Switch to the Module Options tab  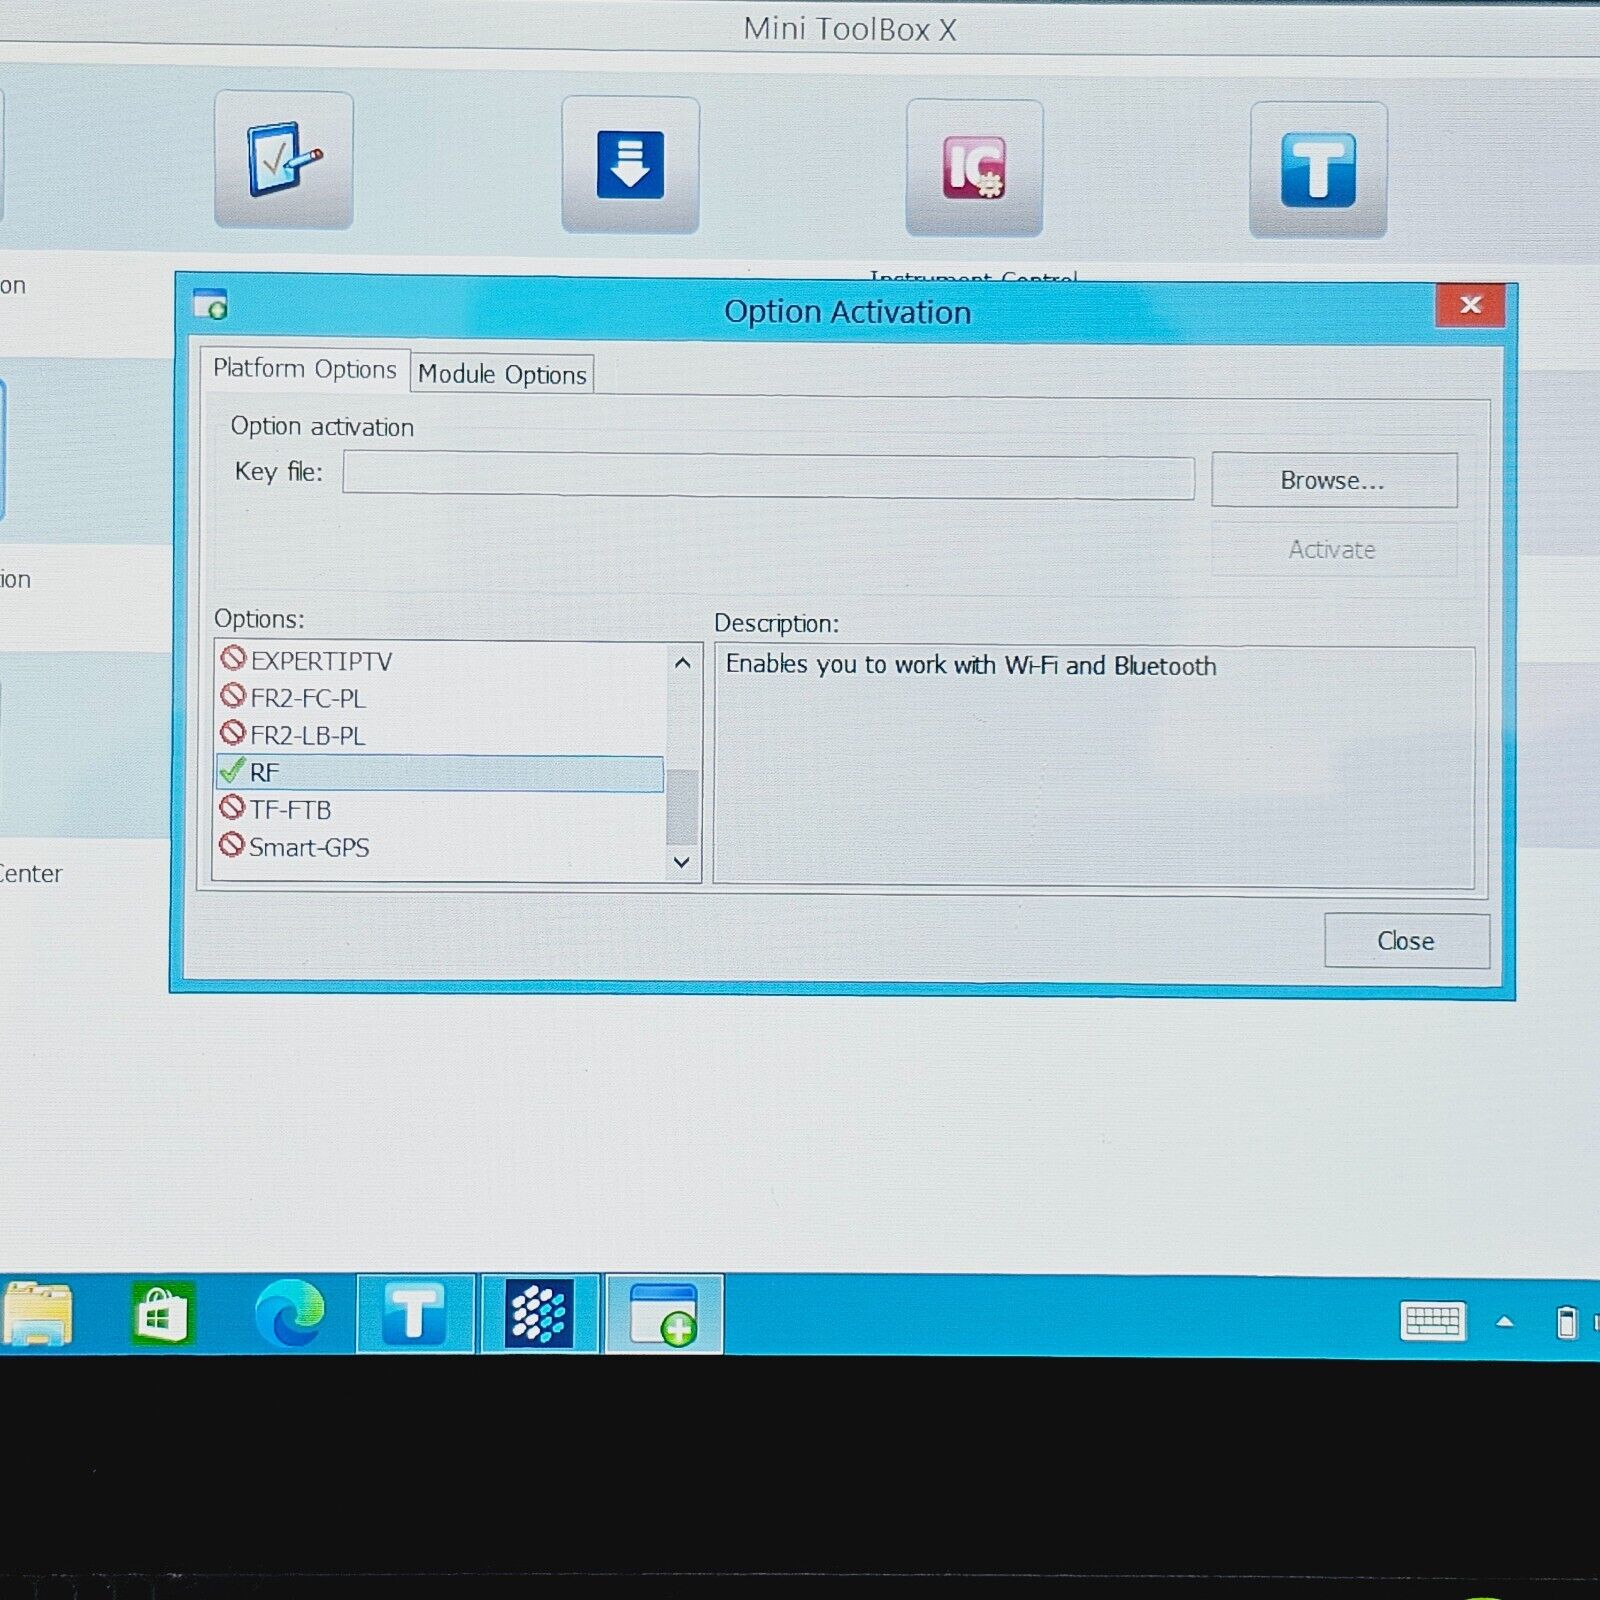click(502, 374)
